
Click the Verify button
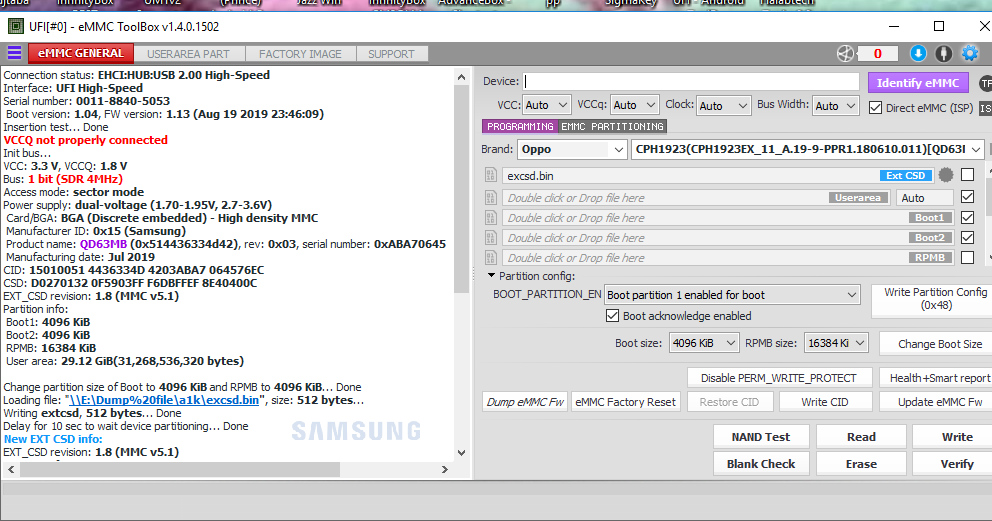[x=954, y=464]
